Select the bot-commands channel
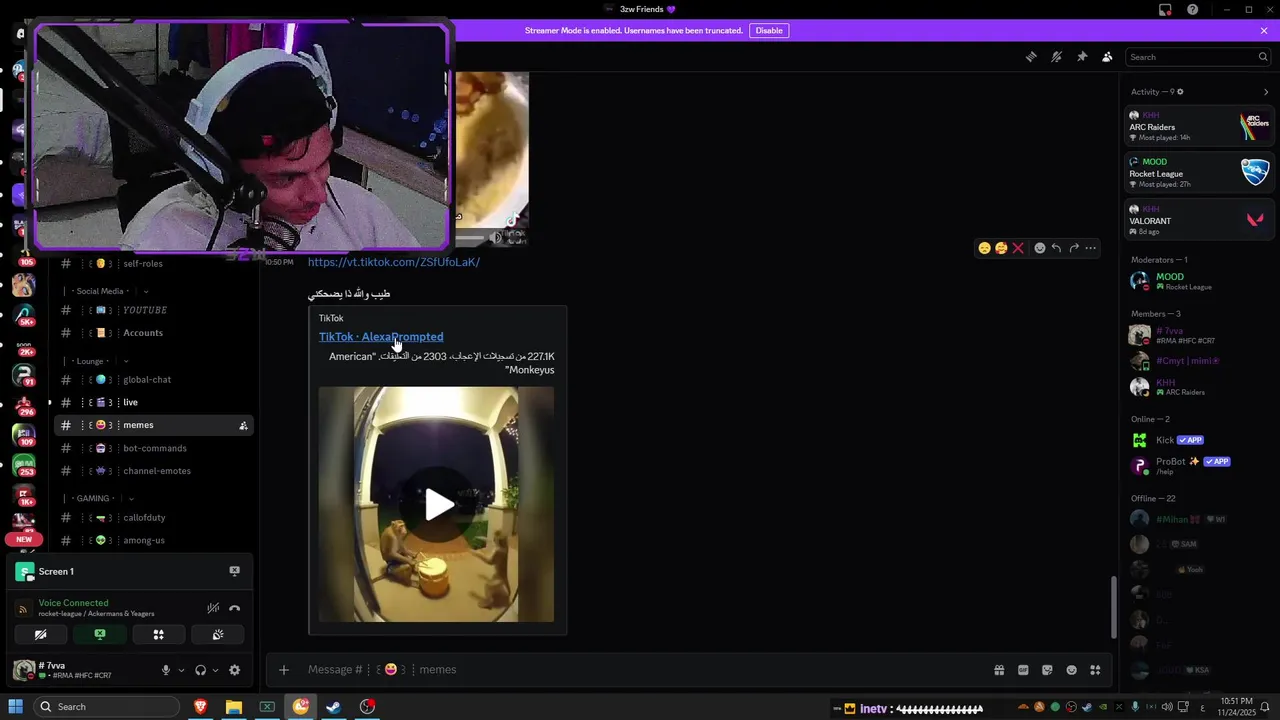The height and width of the screenshot is (720, 1280). coord(153,448)
